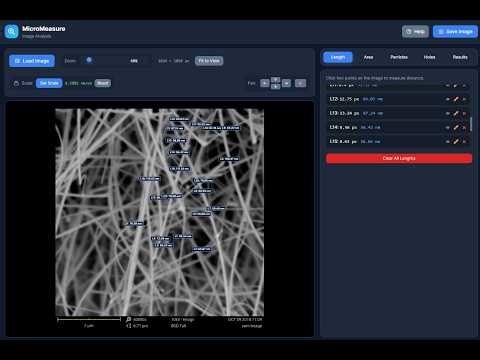Image resolution: width=480 pixels, height=360 pixels.
Task: Pan the image down
Action: [275, 87]
